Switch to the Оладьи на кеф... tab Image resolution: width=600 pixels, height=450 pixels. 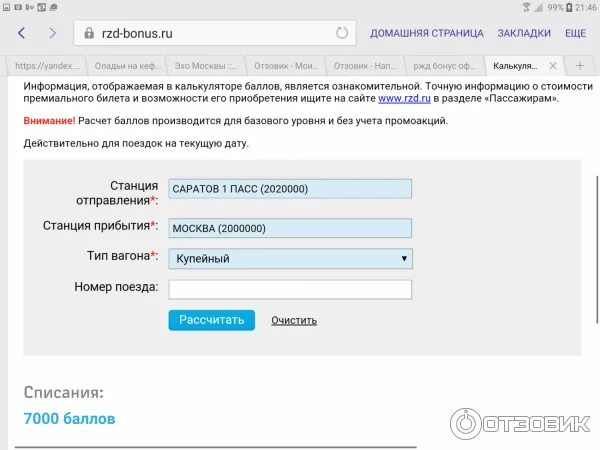127,66
